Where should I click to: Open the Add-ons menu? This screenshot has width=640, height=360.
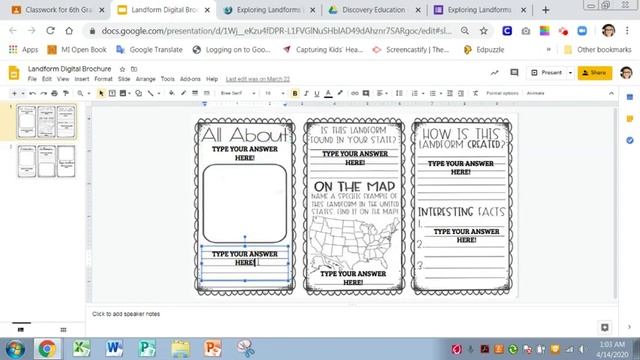[x=190, y=79]
